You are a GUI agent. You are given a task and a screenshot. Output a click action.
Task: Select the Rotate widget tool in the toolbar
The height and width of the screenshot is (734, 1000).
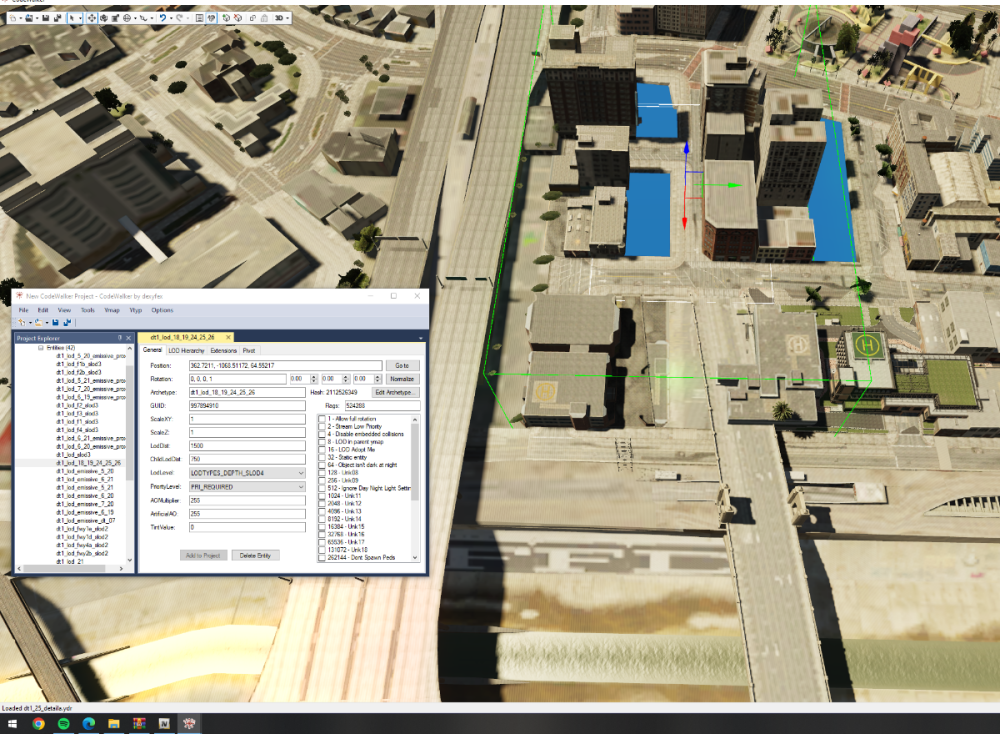click(104, 18)
